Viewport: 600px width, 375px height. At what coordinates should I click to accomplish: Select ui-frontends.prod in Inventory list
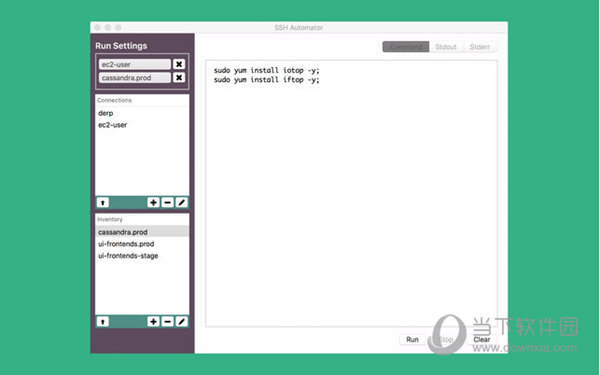pos(142,244)
